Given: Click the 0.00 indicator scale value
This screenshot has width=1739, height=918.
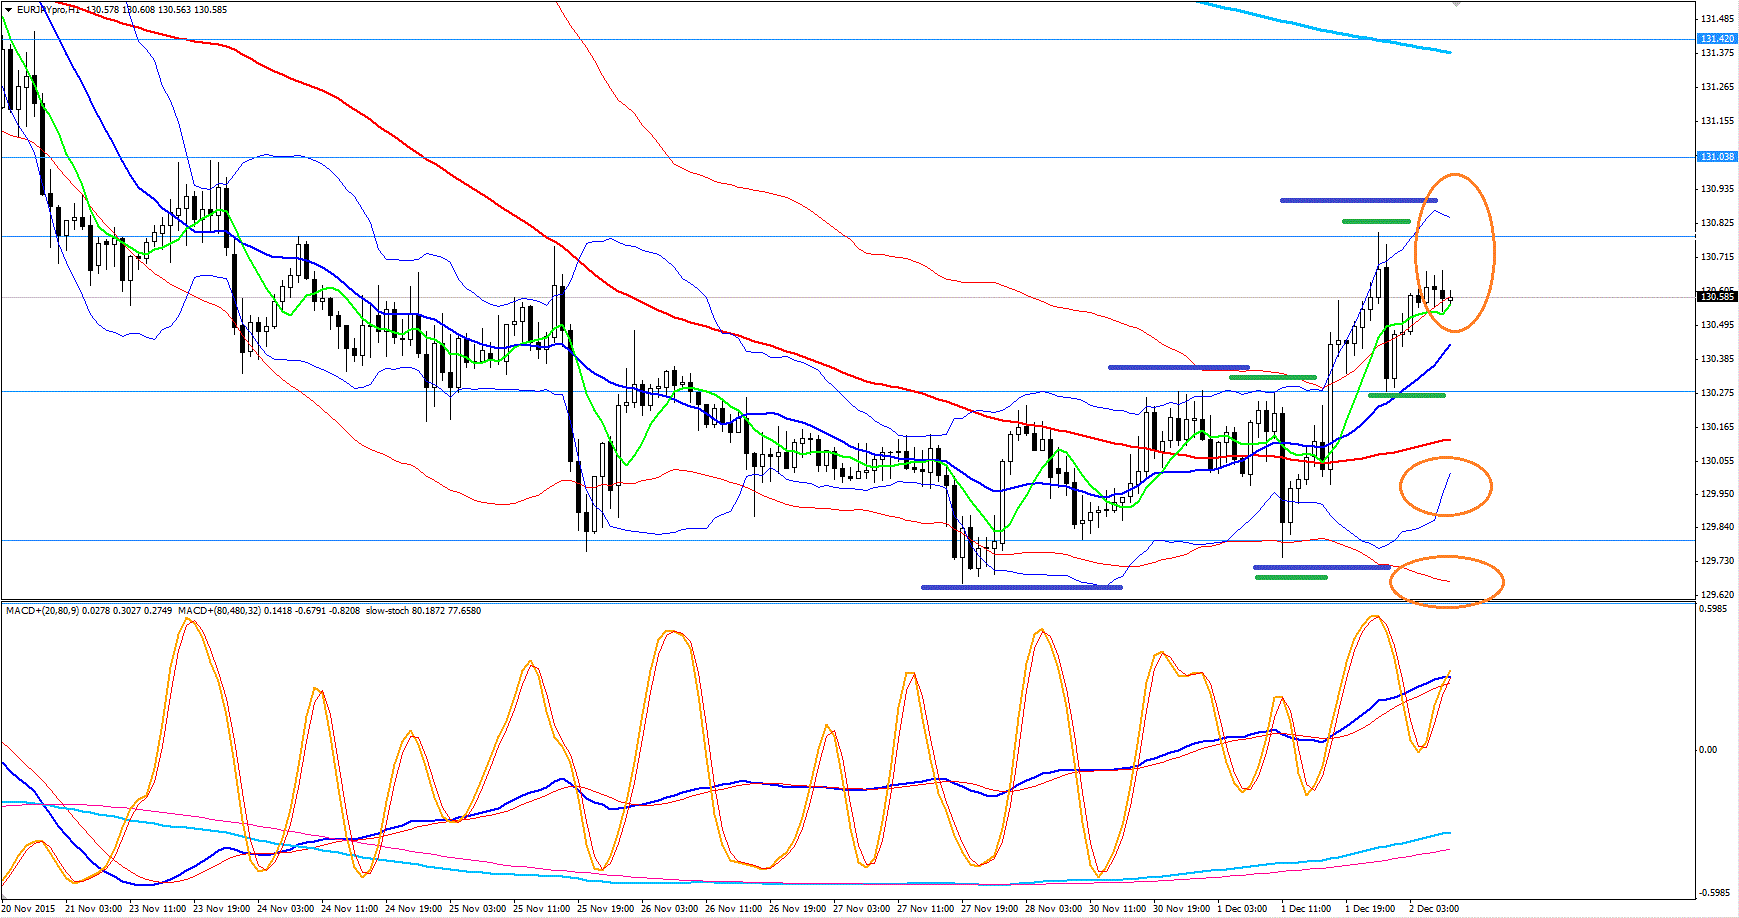Looking at the screenshot, I should (x=1708, y=750).
